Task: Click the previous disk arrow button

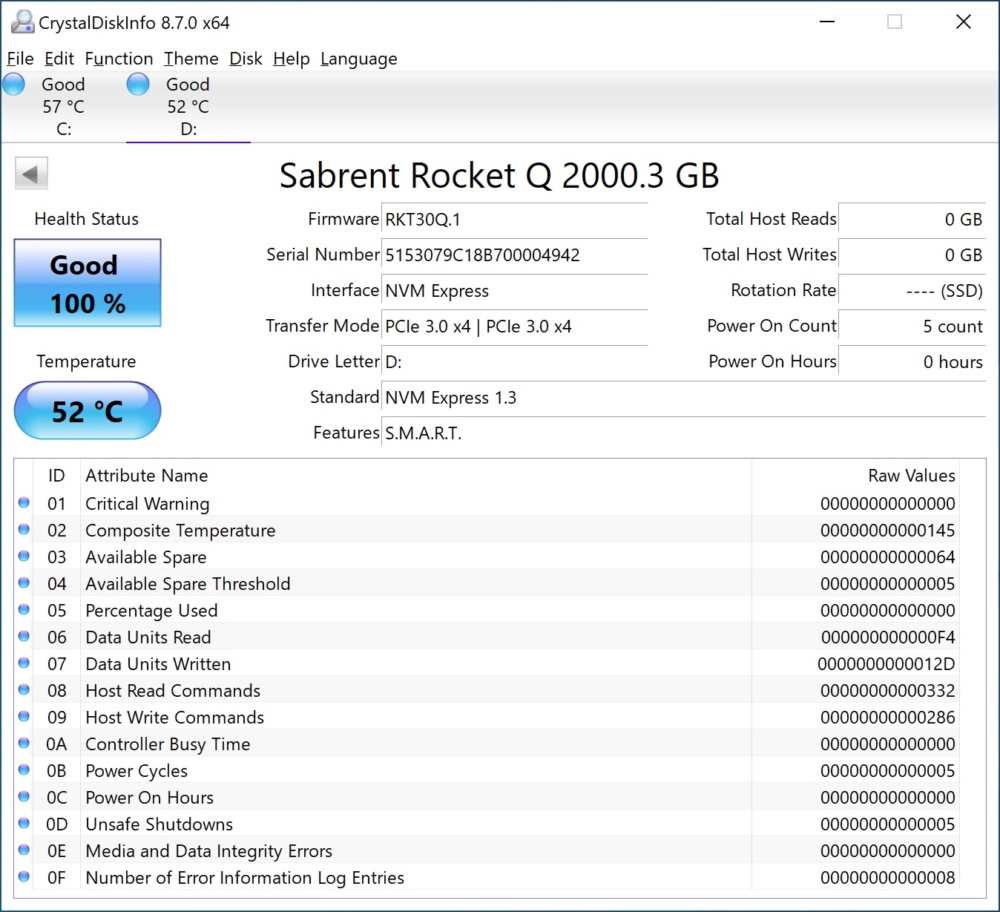Action: (31, 173)
